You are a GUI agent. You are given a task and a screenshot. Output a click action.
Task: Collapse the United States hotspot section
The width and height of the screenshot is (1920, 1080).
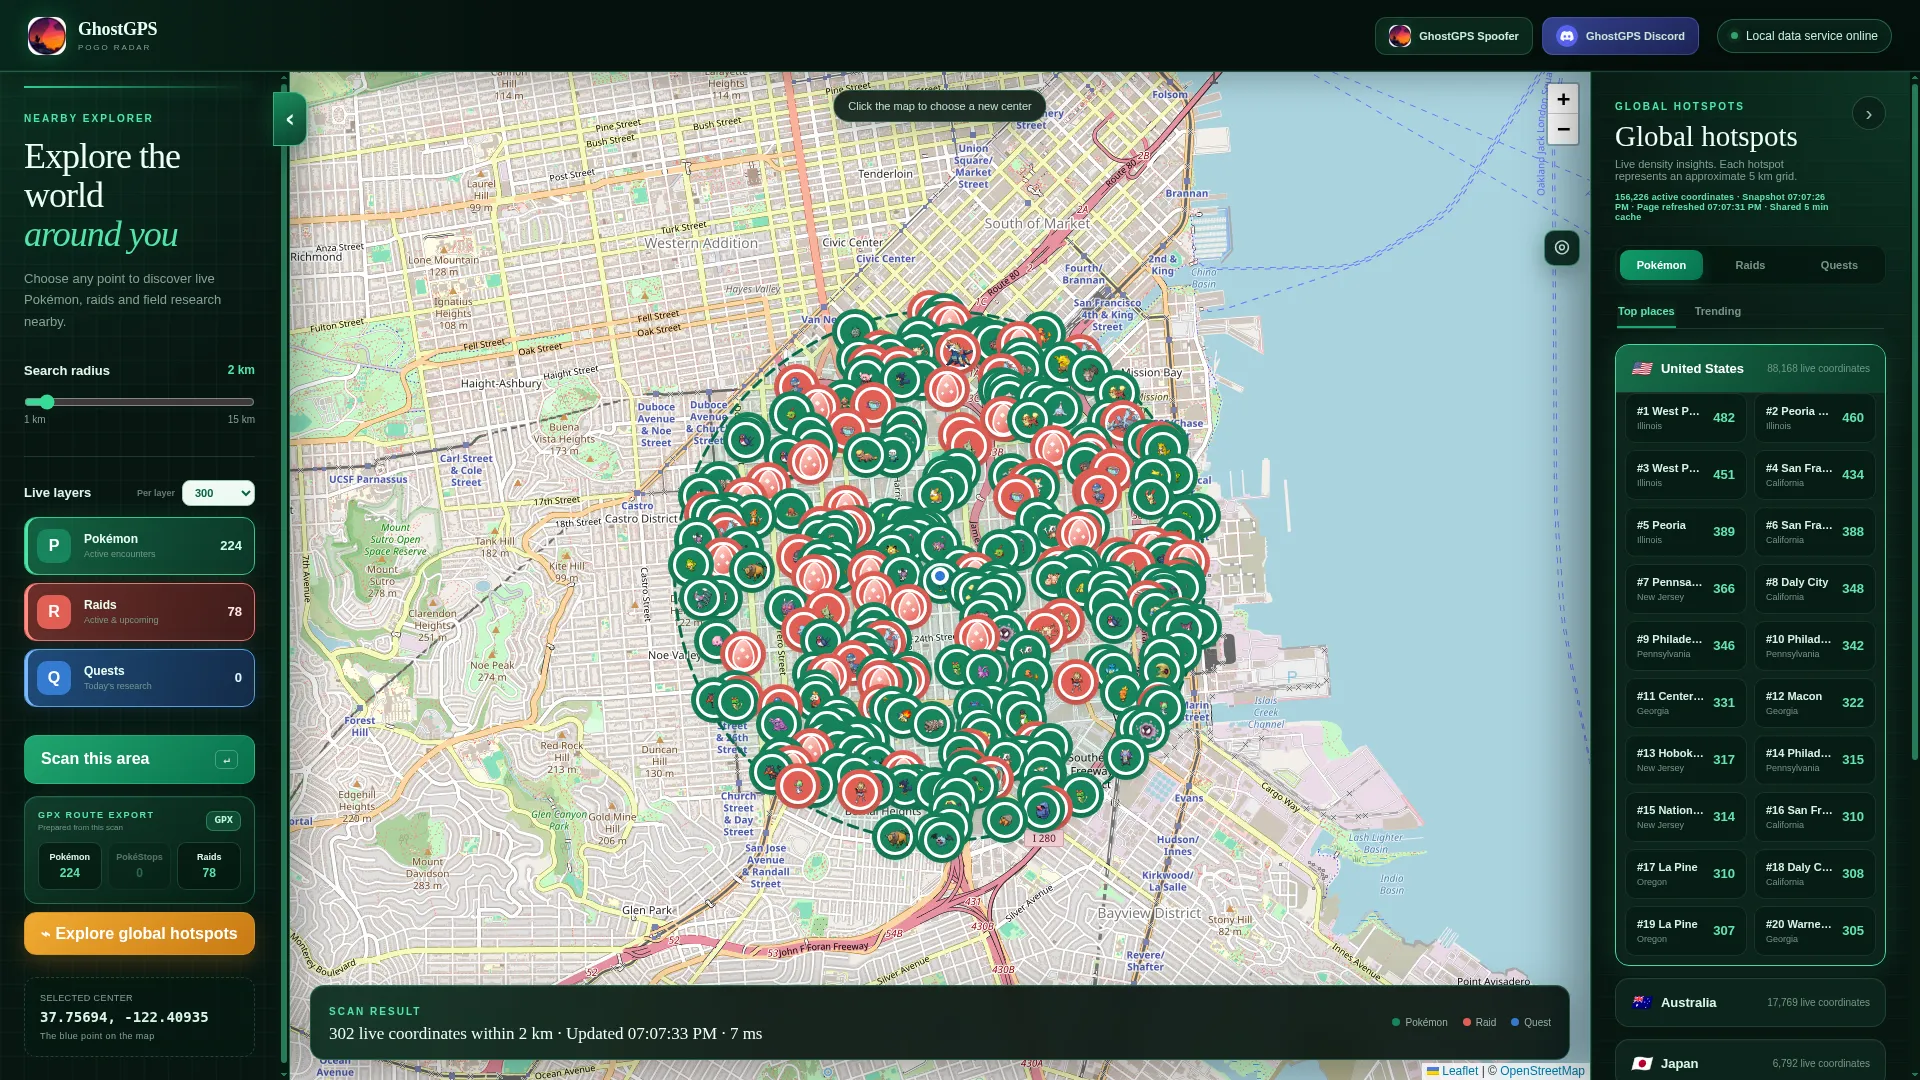pyautogui.click(x=1750, y=369)
